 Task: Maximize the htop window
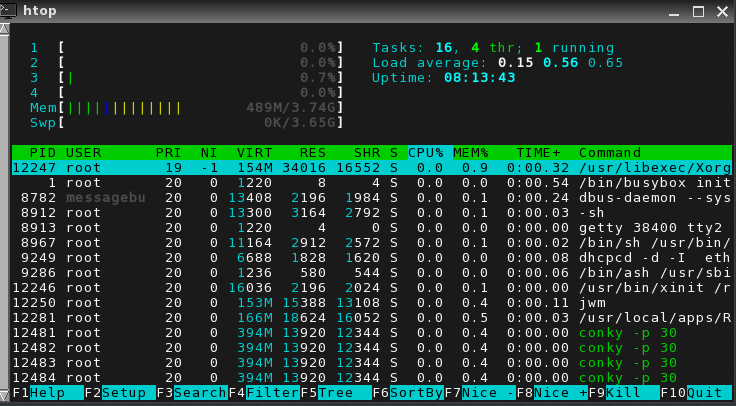coord(698,11)
